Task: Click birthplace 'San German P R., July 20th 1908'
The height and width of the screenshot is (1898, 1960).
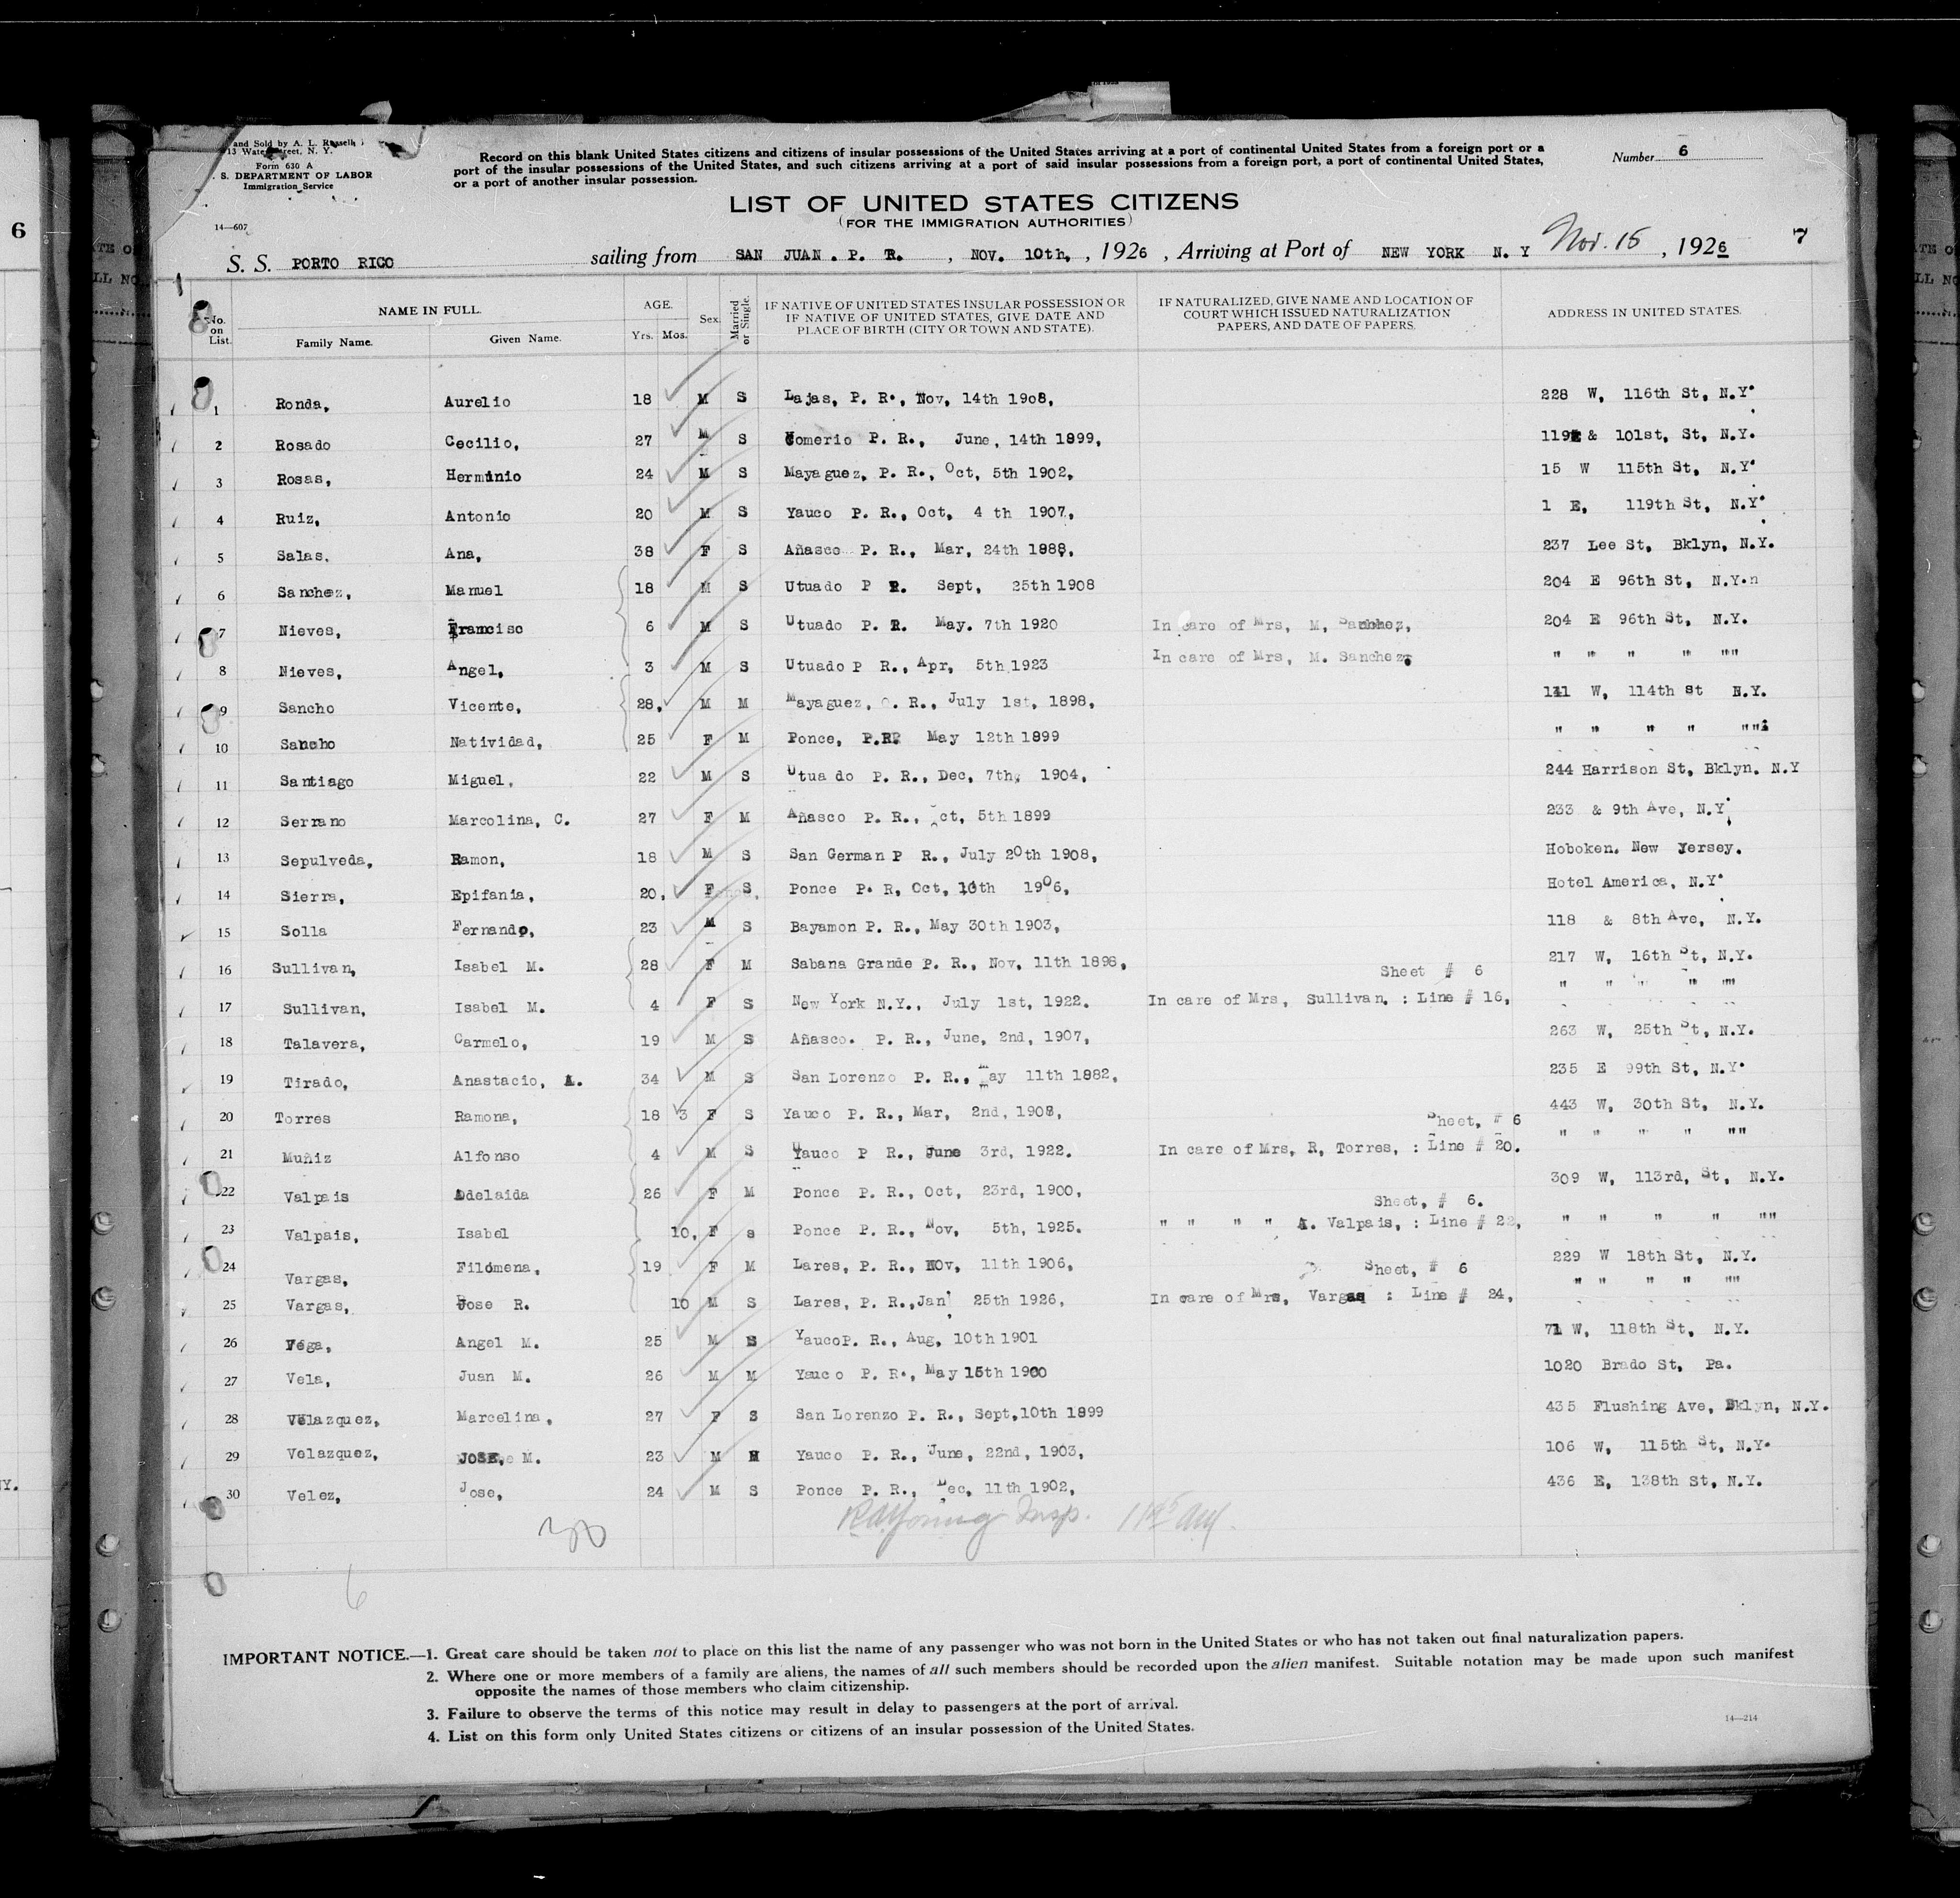Action: click(944, 856)
